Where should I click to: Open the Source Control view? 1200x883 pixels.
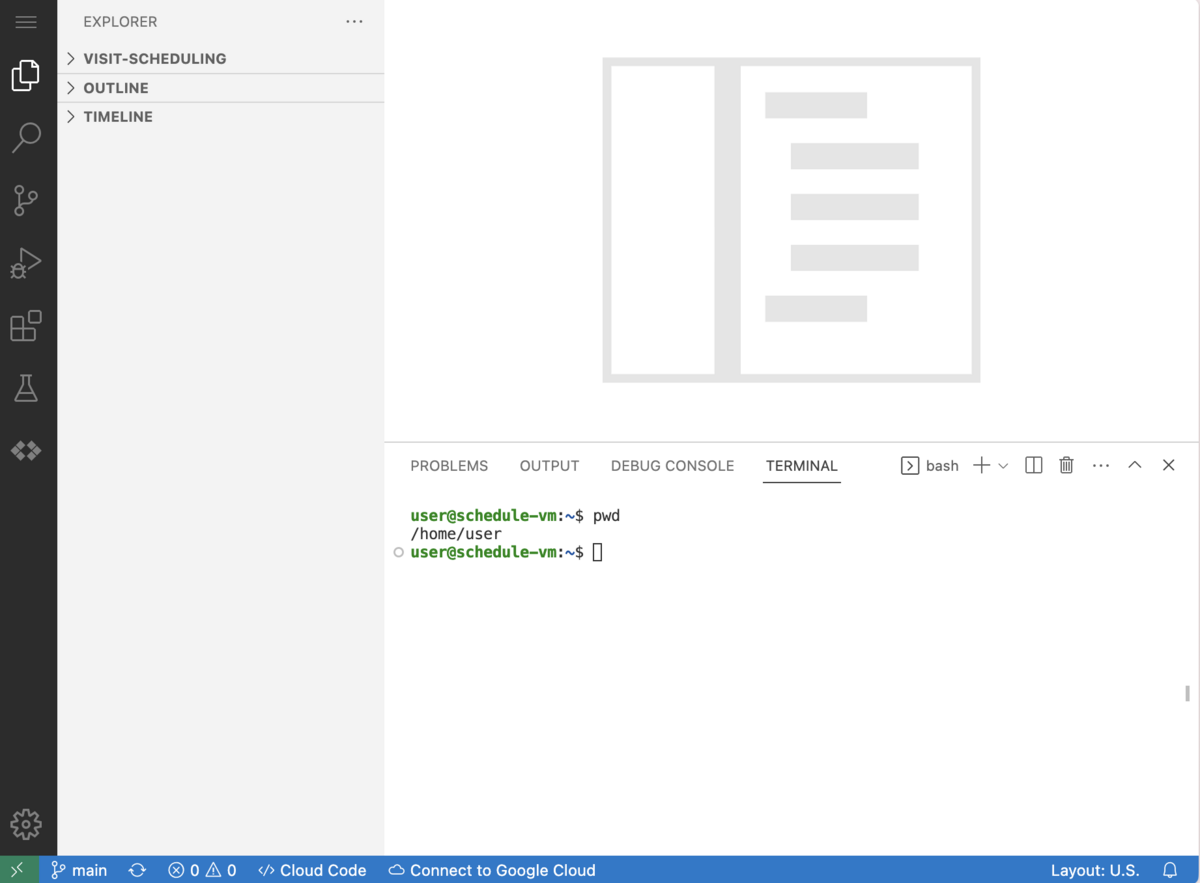27,200
